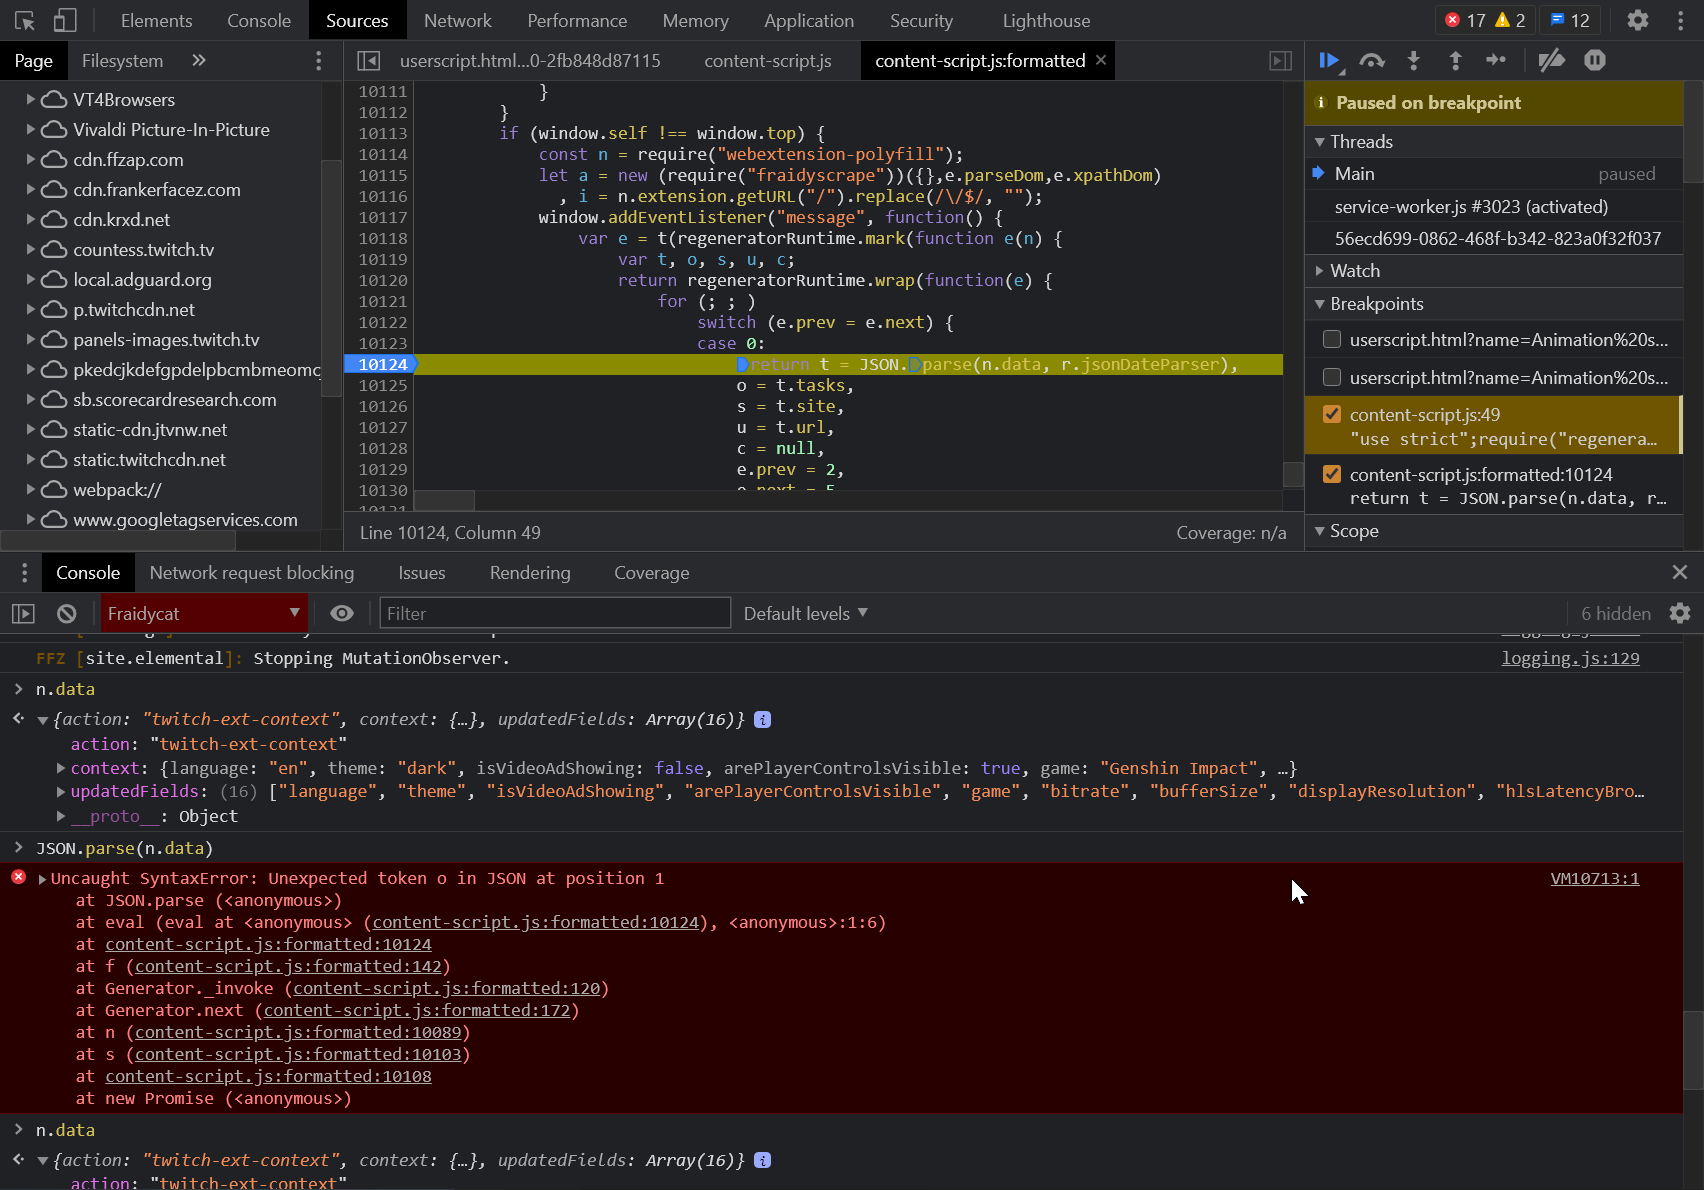The width and height of the screenshot is (1704, 1190).
Task: Step out of current function
Action: coord(1455,61)
